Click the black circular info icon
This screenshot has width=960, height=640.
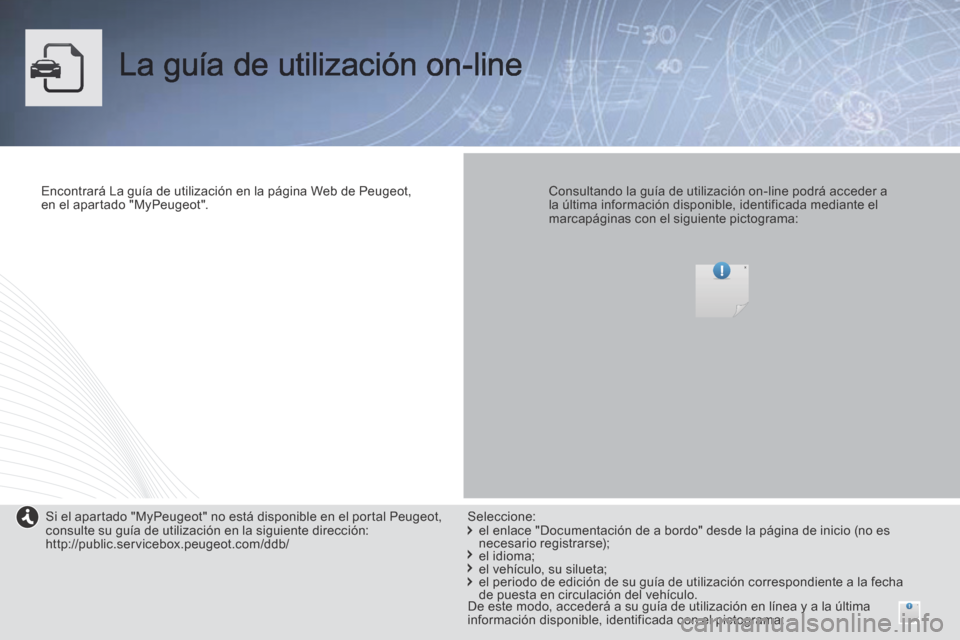click(x=28, y=518)
